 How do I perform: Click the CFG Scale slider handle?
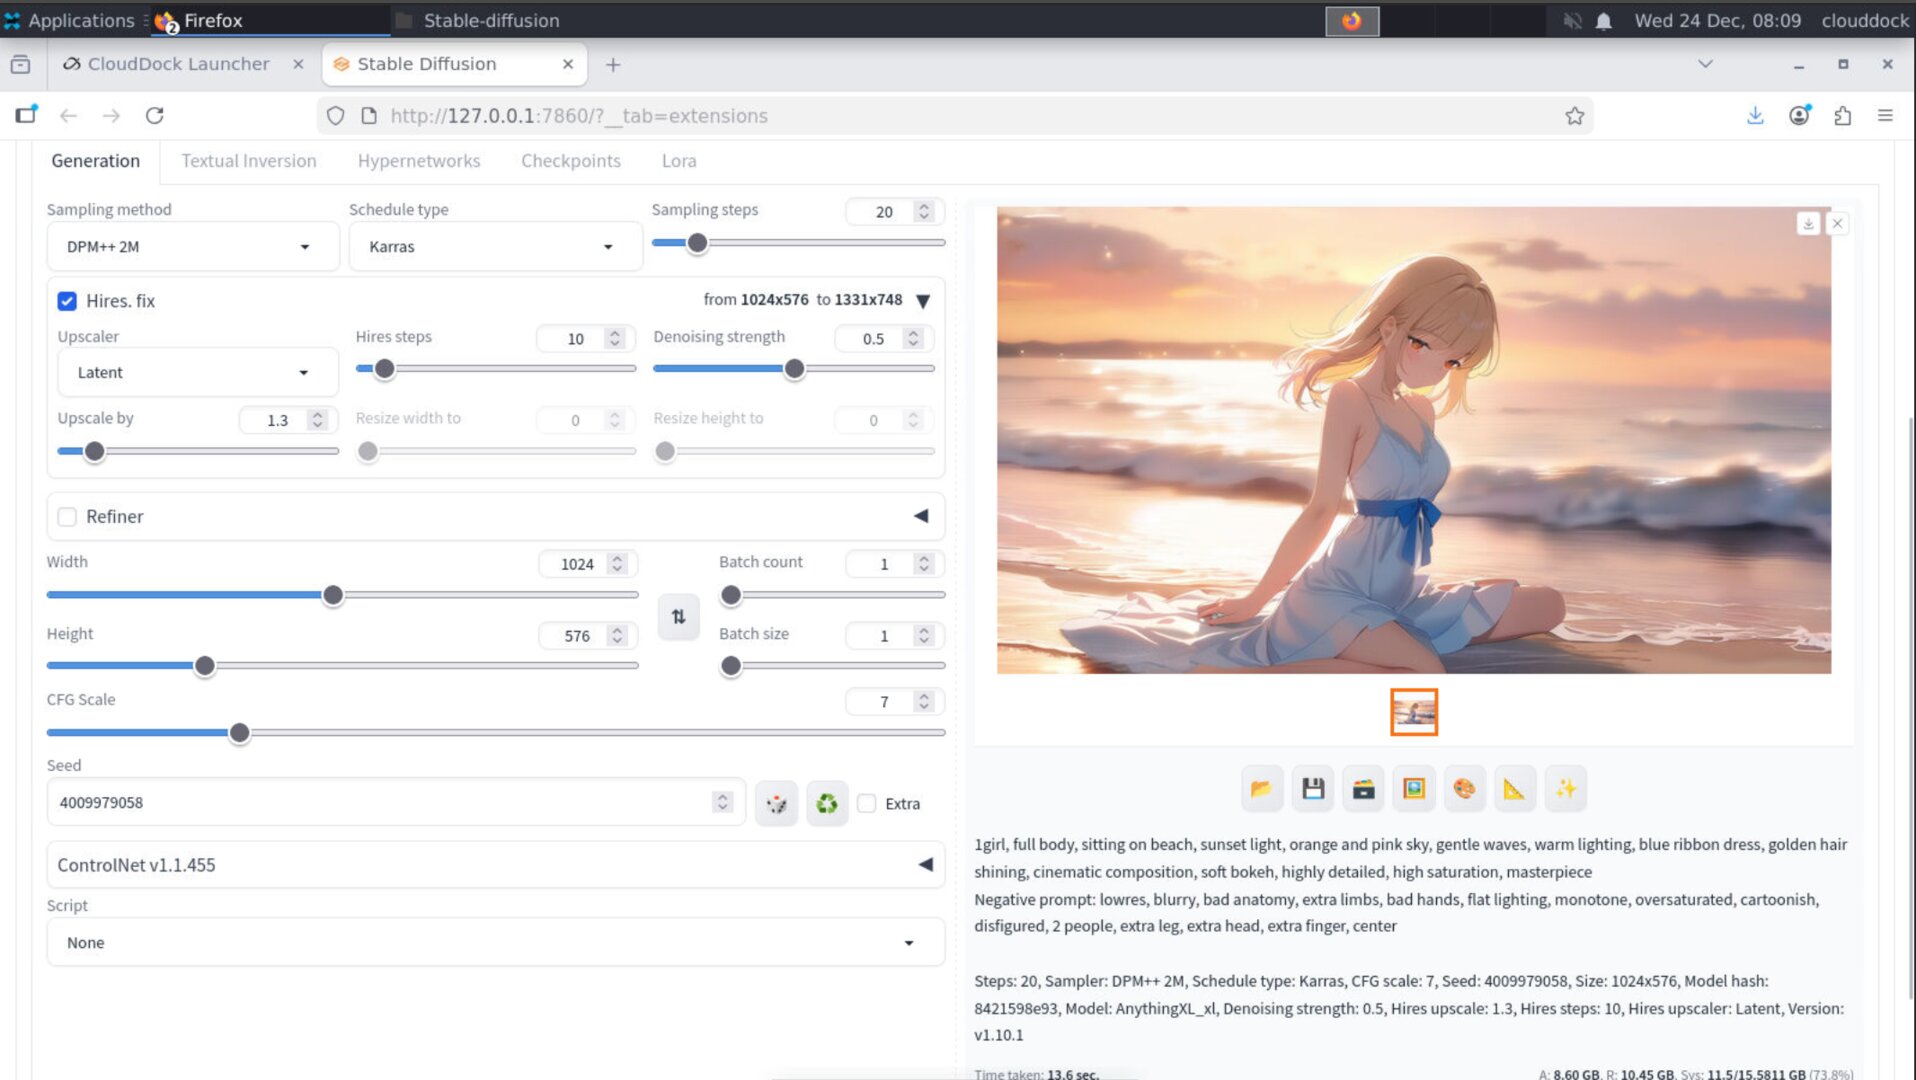(x=239, y=733)
